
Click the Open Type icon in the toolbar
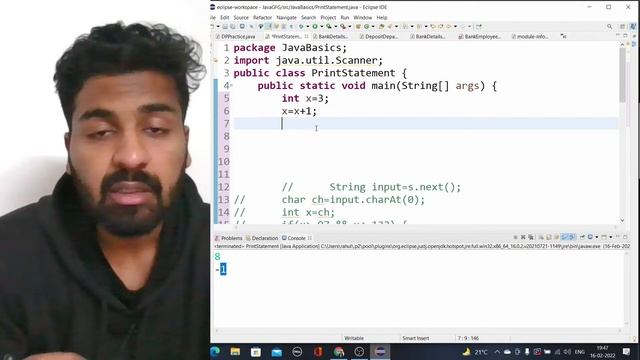coord(381,27)
